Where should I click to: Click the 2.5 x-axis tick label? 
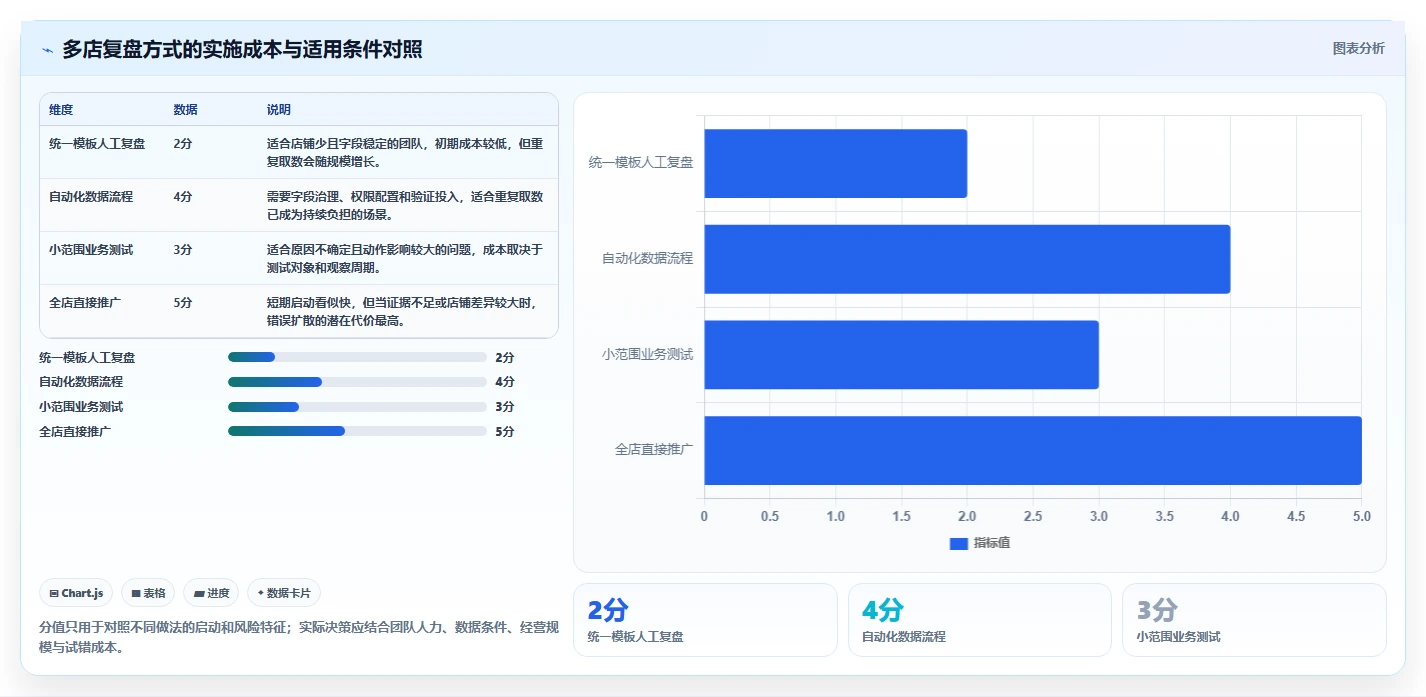[1033, 517]
